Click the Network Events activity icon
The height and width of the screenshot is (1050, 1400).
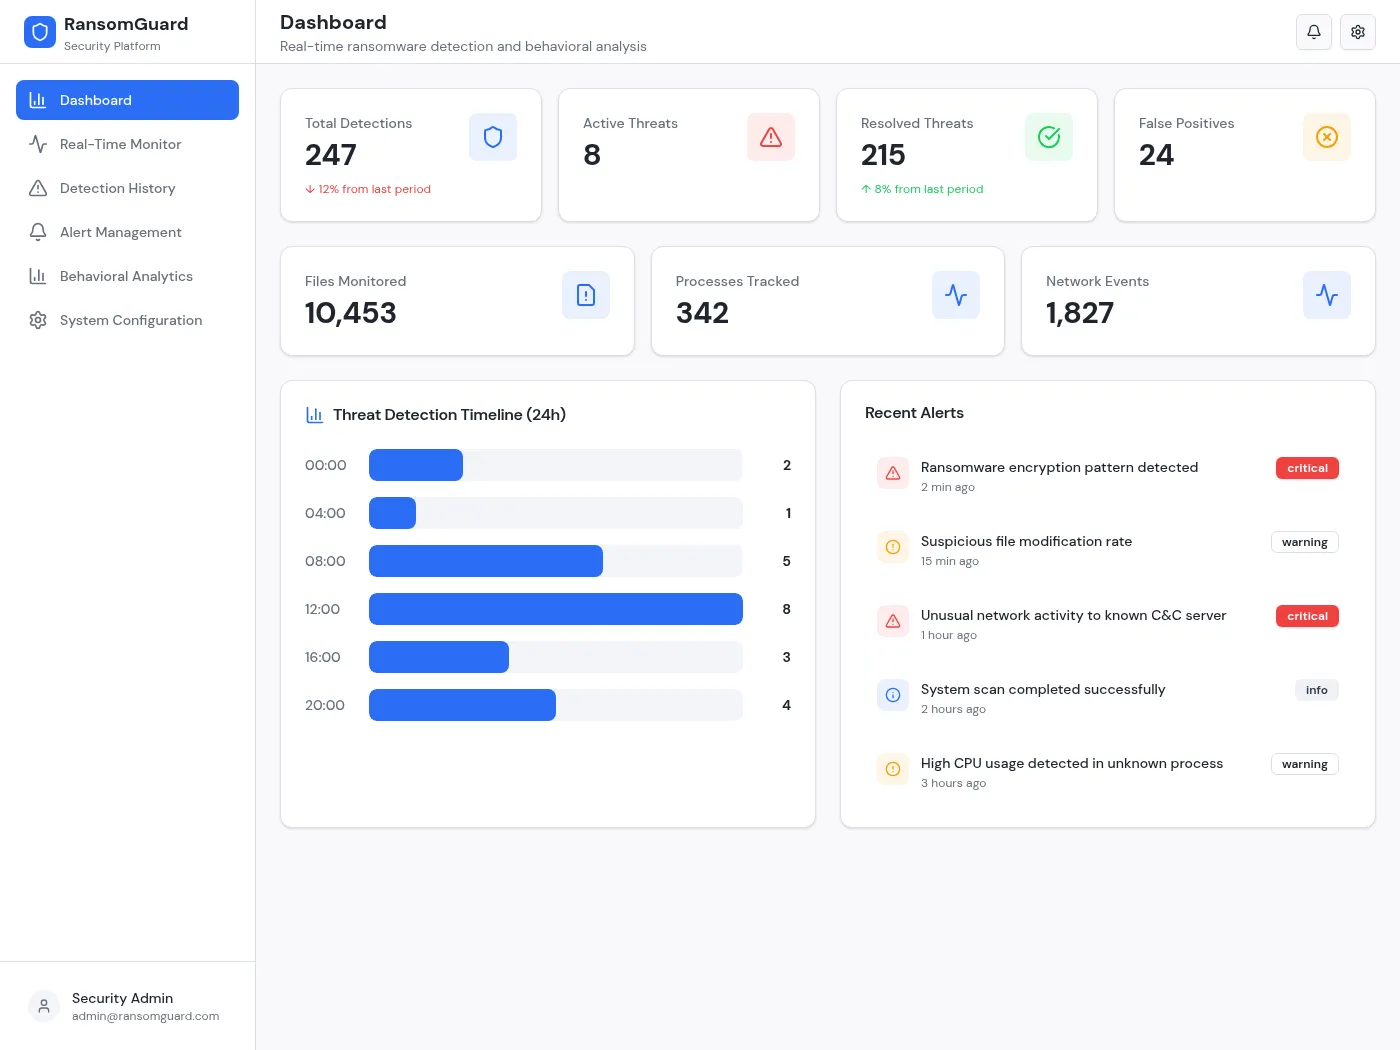[x=1327, y=295]
